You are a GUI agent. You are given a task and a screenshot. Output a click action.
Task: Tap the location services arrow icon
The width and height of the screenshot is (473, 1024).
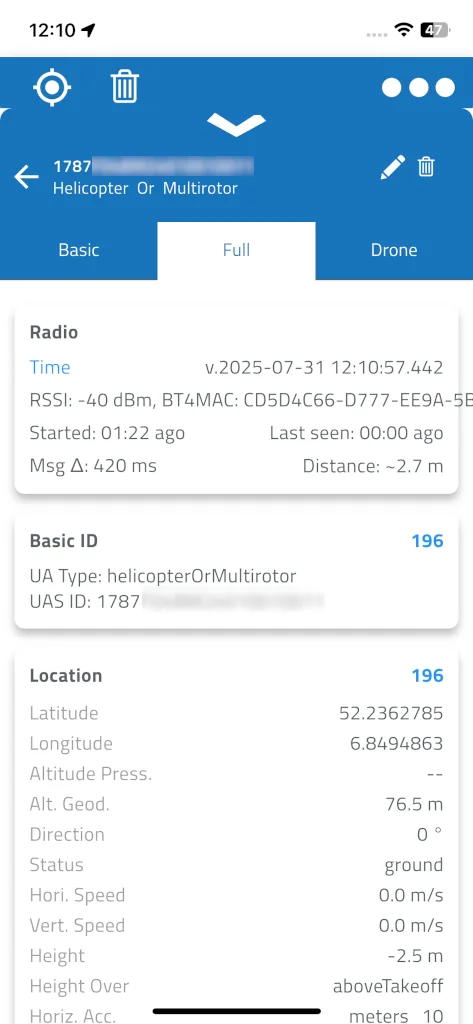pos(88,29)
